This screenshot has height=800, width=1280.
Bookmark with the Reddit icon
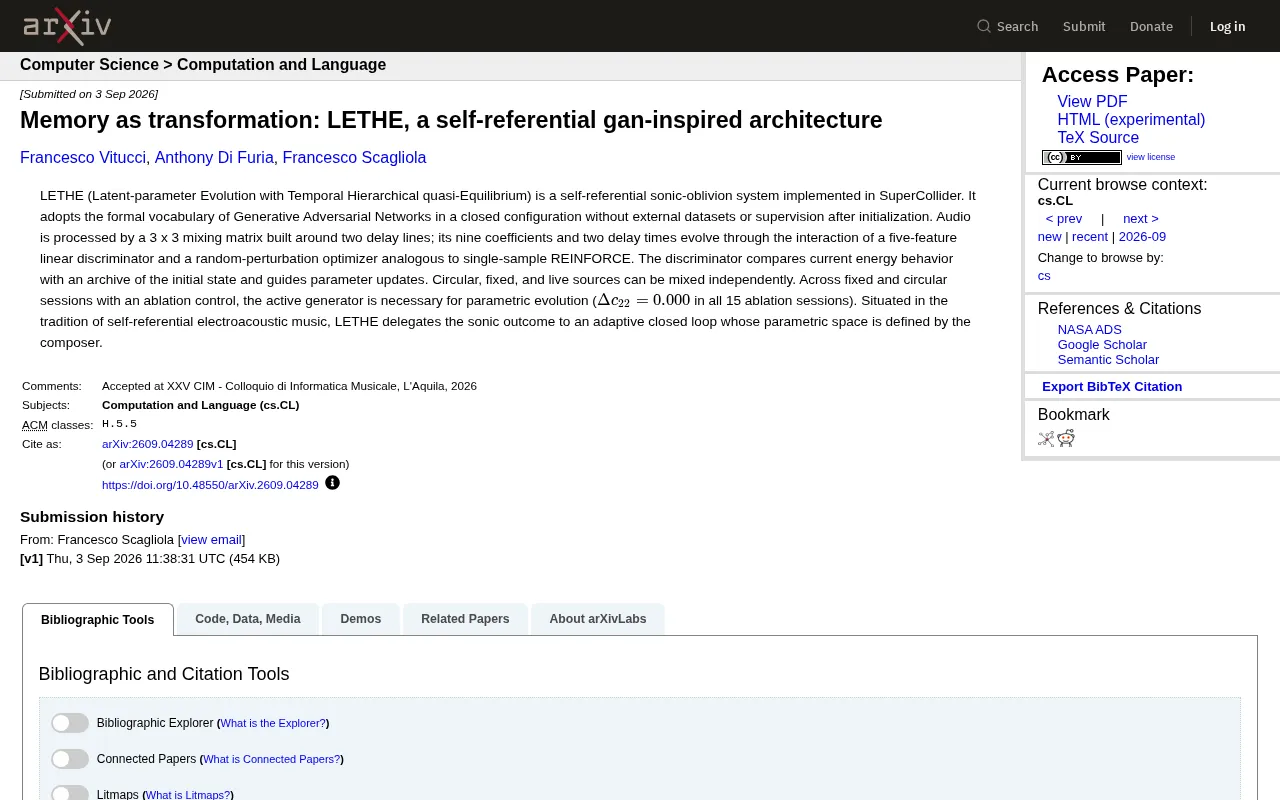click(x=1066, y=438)
